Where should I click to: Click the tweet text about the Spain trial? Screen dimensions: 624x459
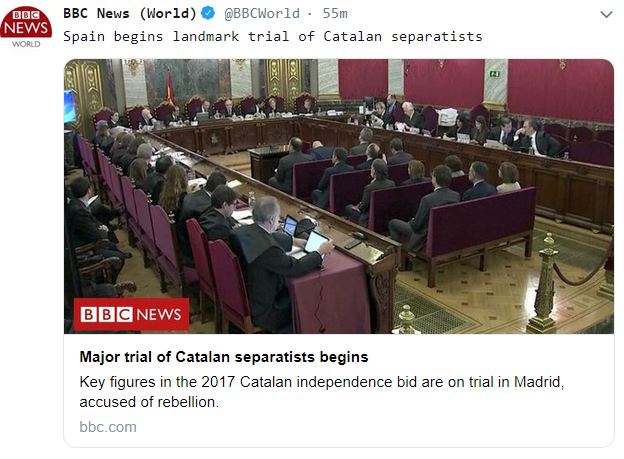[273, 36]
